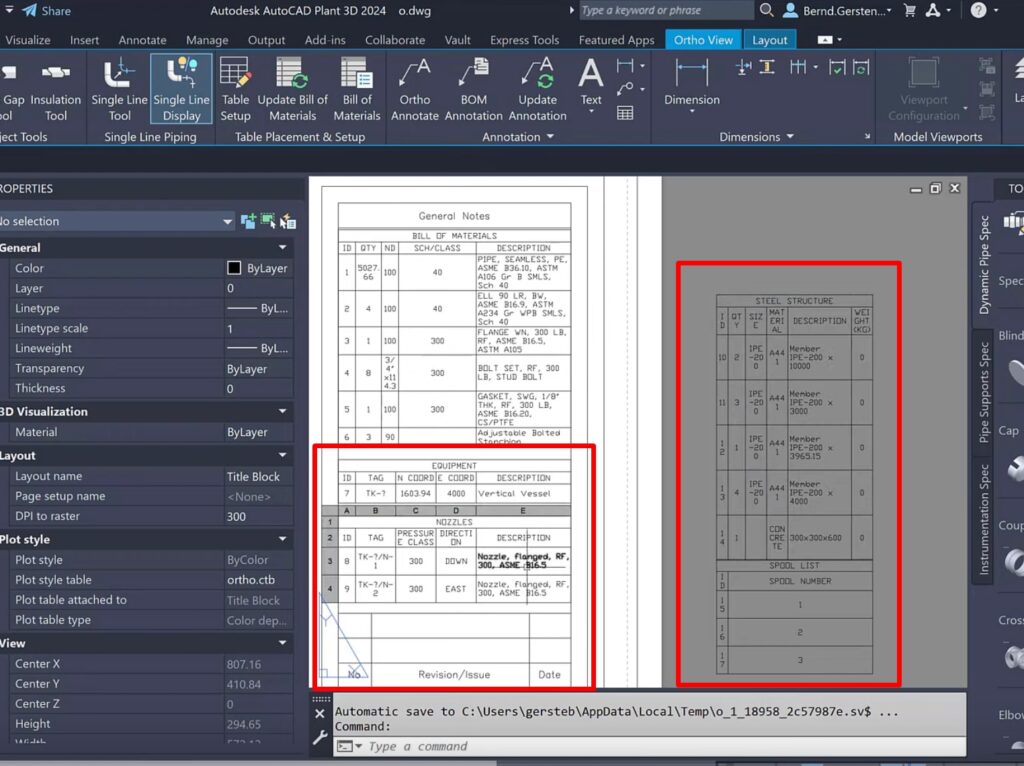This screenshot has width=1024, height=766.
Task: Click the adjust dimension space icon
Action: pyautogui.click(x=767, y=67)
